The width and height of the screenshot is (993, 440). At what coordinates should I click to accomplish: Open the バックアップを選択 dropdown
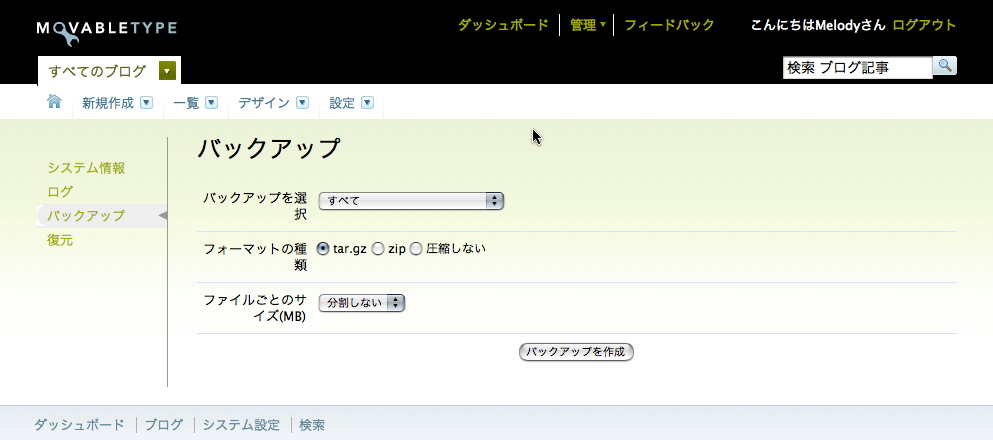tap(411, 201)
